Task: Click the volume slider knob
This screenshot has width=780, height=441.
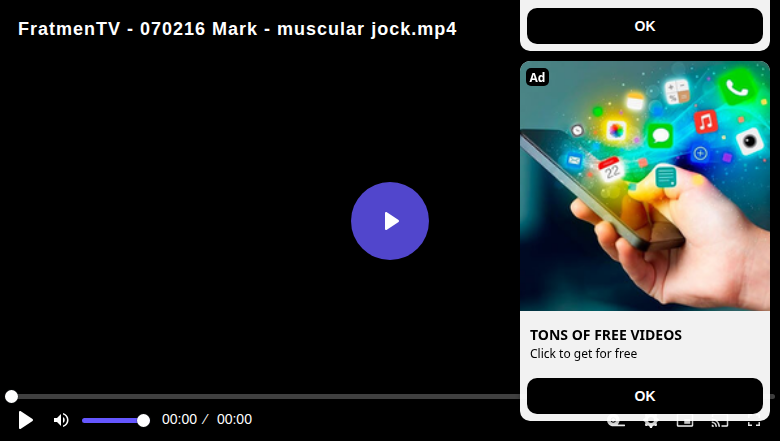Action: click(x=143, y=421)
